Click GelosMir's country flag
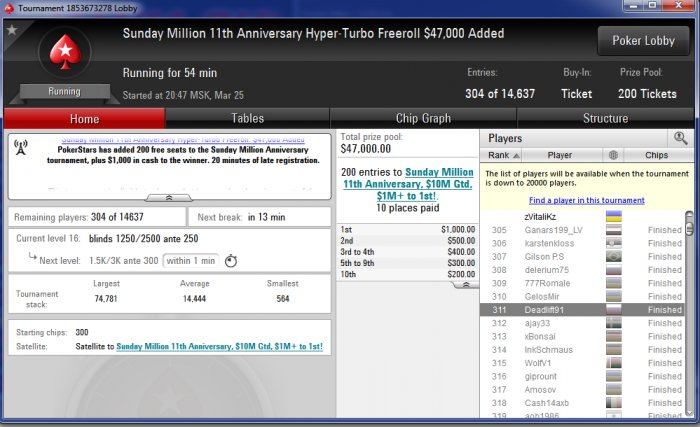The height and width of the screenshot is (427, 700). (x=614, y=297)
